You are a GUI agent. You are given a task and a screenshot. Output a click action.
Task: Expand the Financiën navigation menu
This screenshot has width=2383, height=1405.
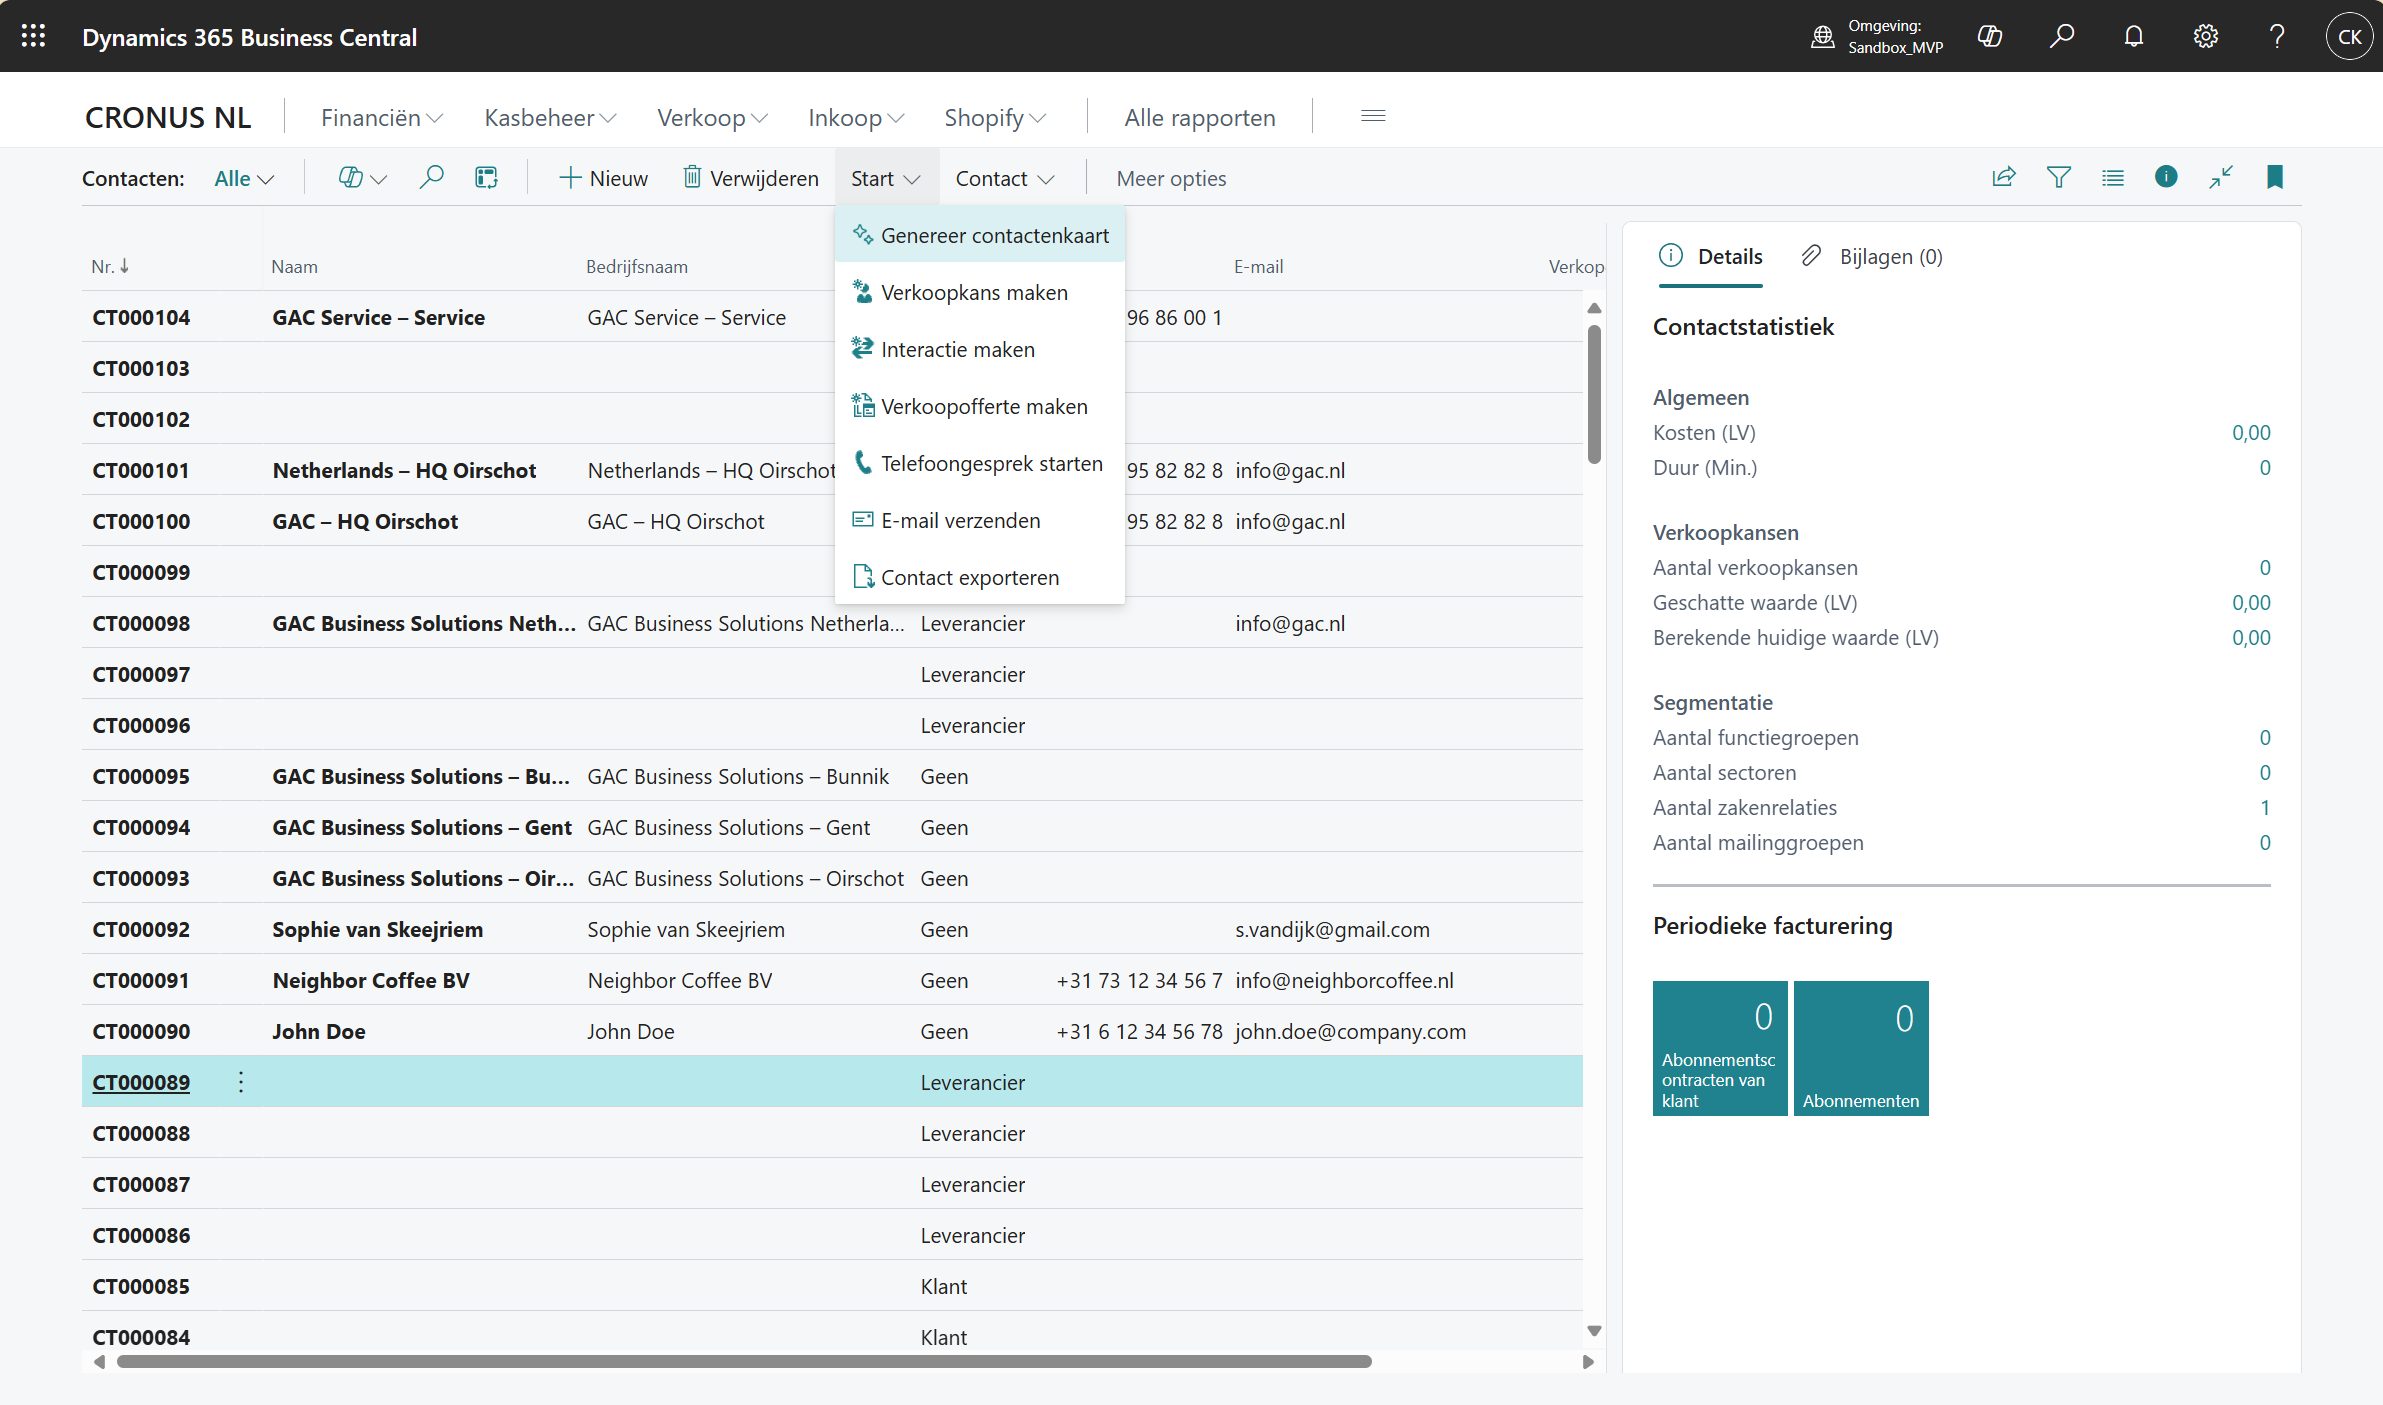(x=381, y=118)
